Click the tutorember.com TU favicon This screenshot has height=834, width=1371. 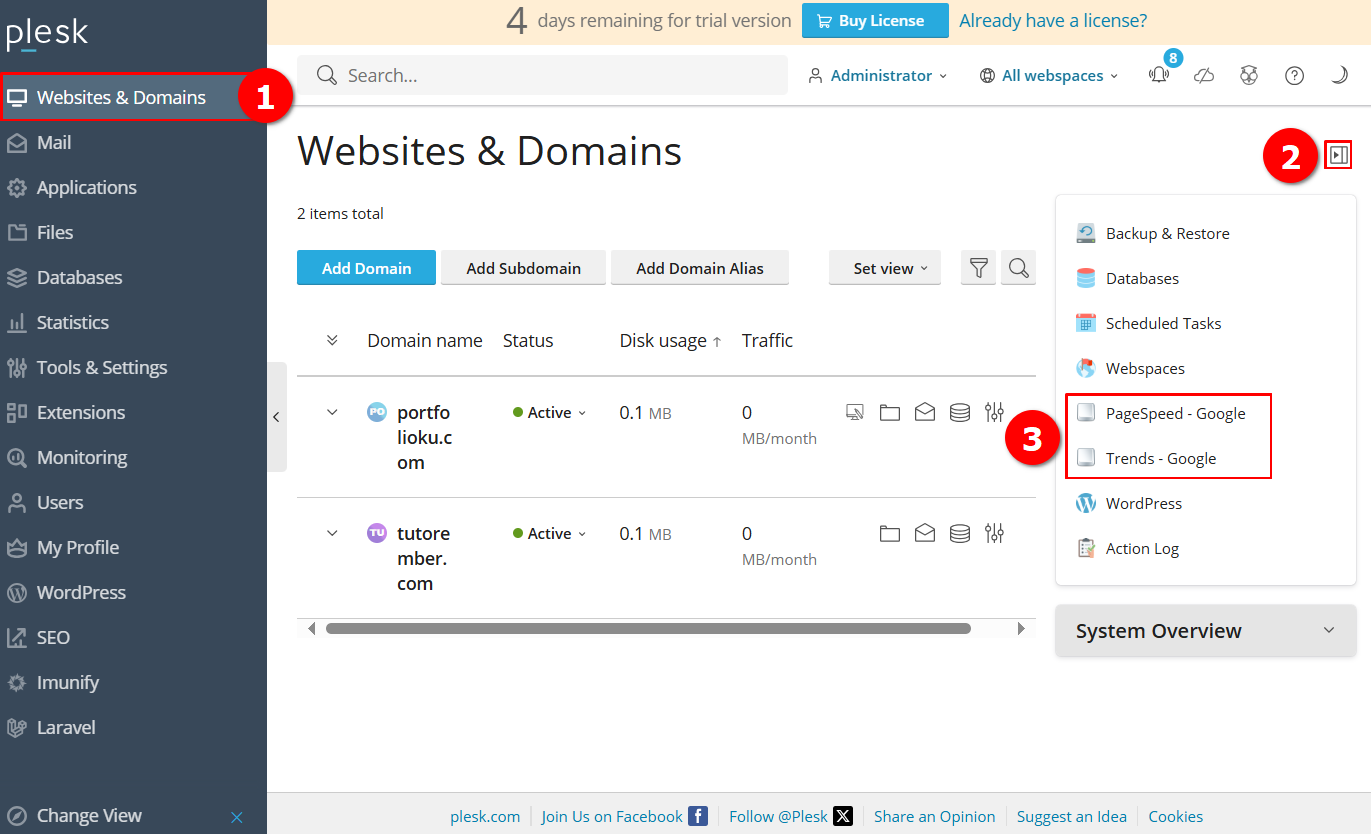tap(377, 533)
